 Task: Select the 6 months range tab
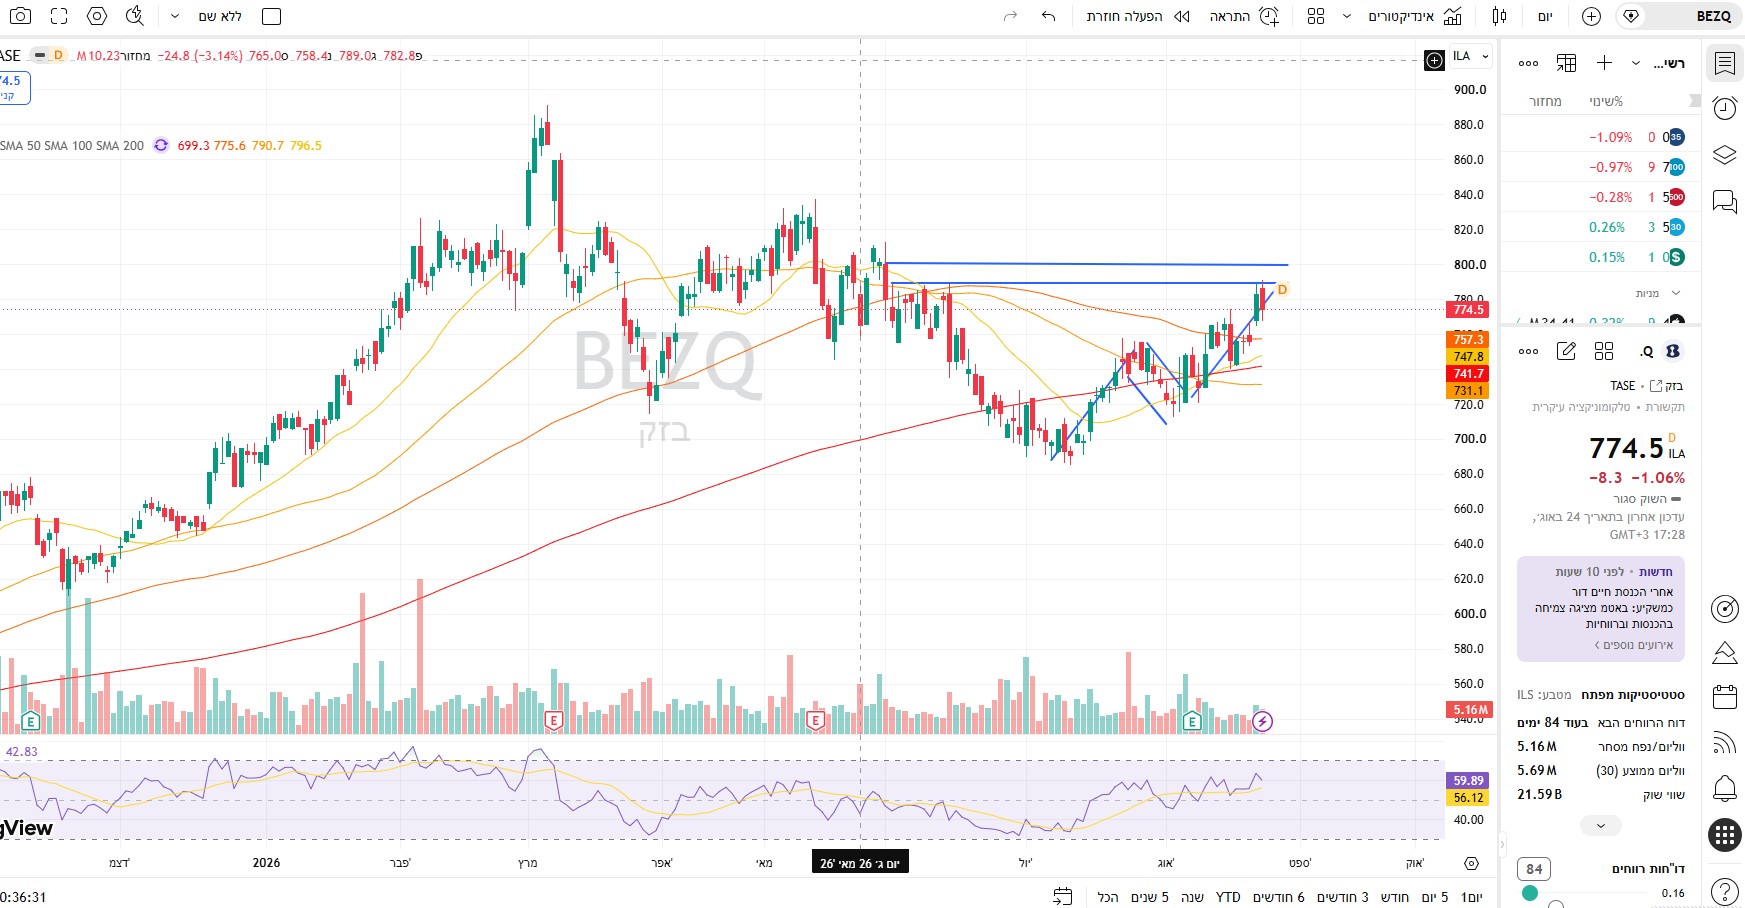coord(1278,897)
